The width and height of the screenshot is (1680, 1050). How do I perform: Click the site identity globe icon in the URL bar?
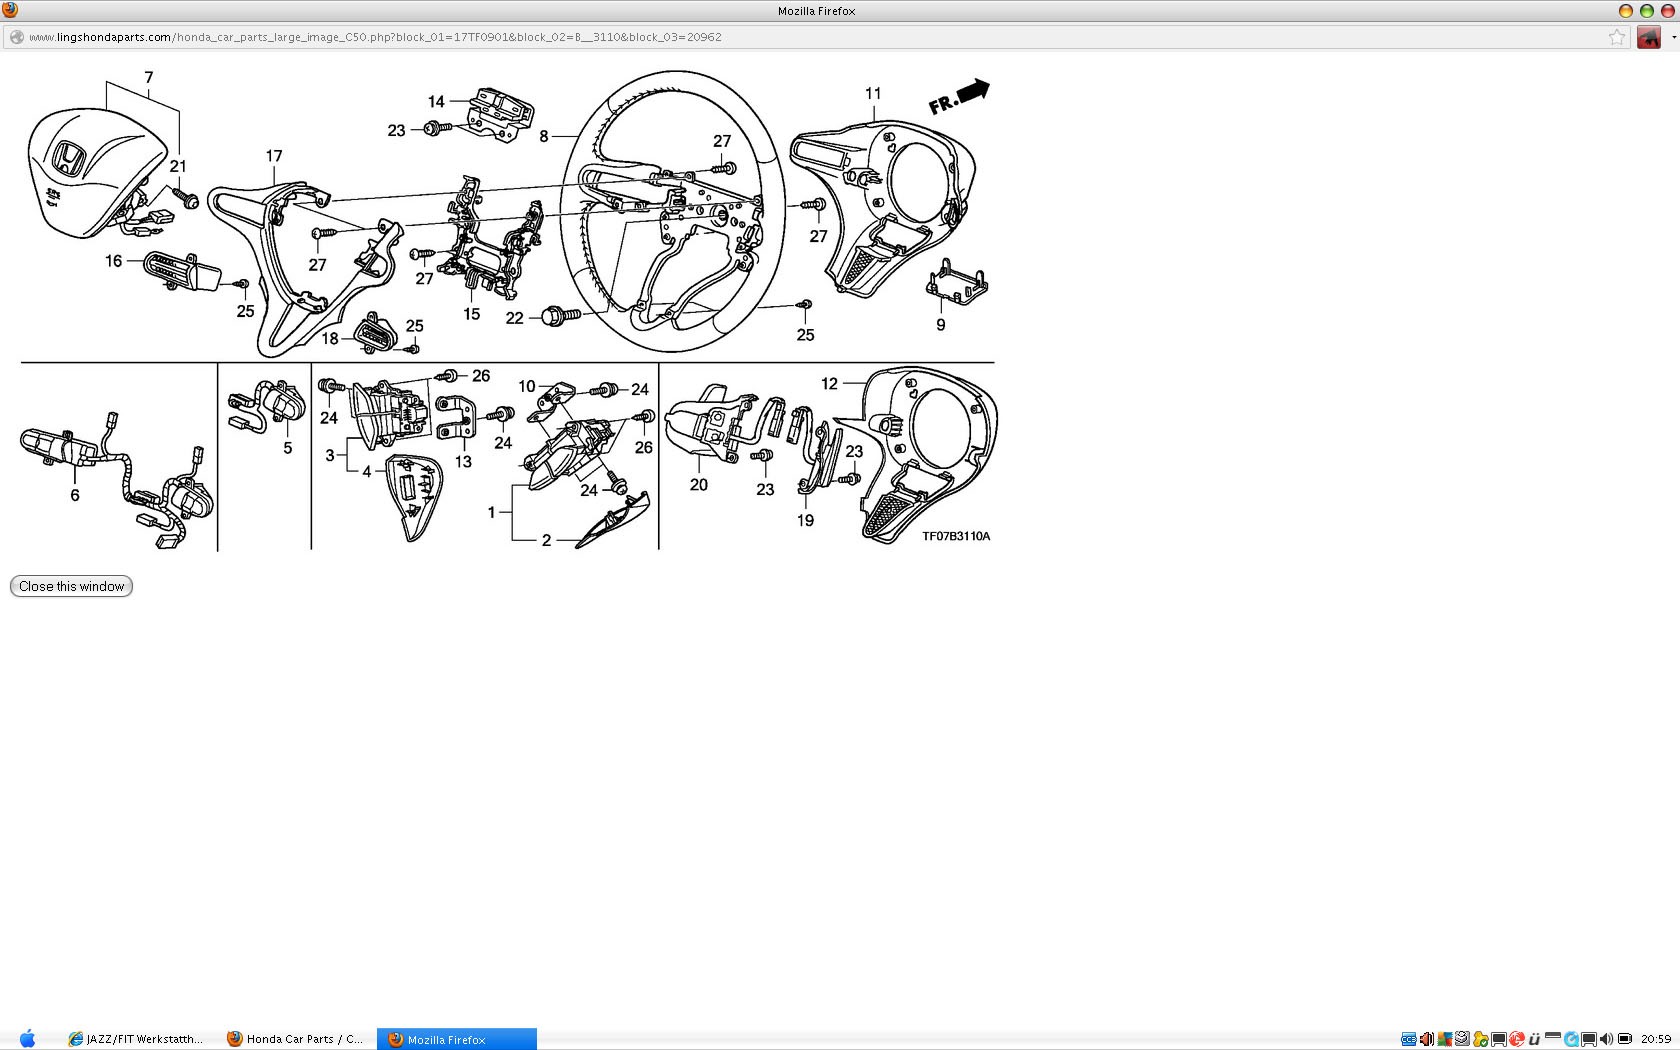(x=16, y=37)
